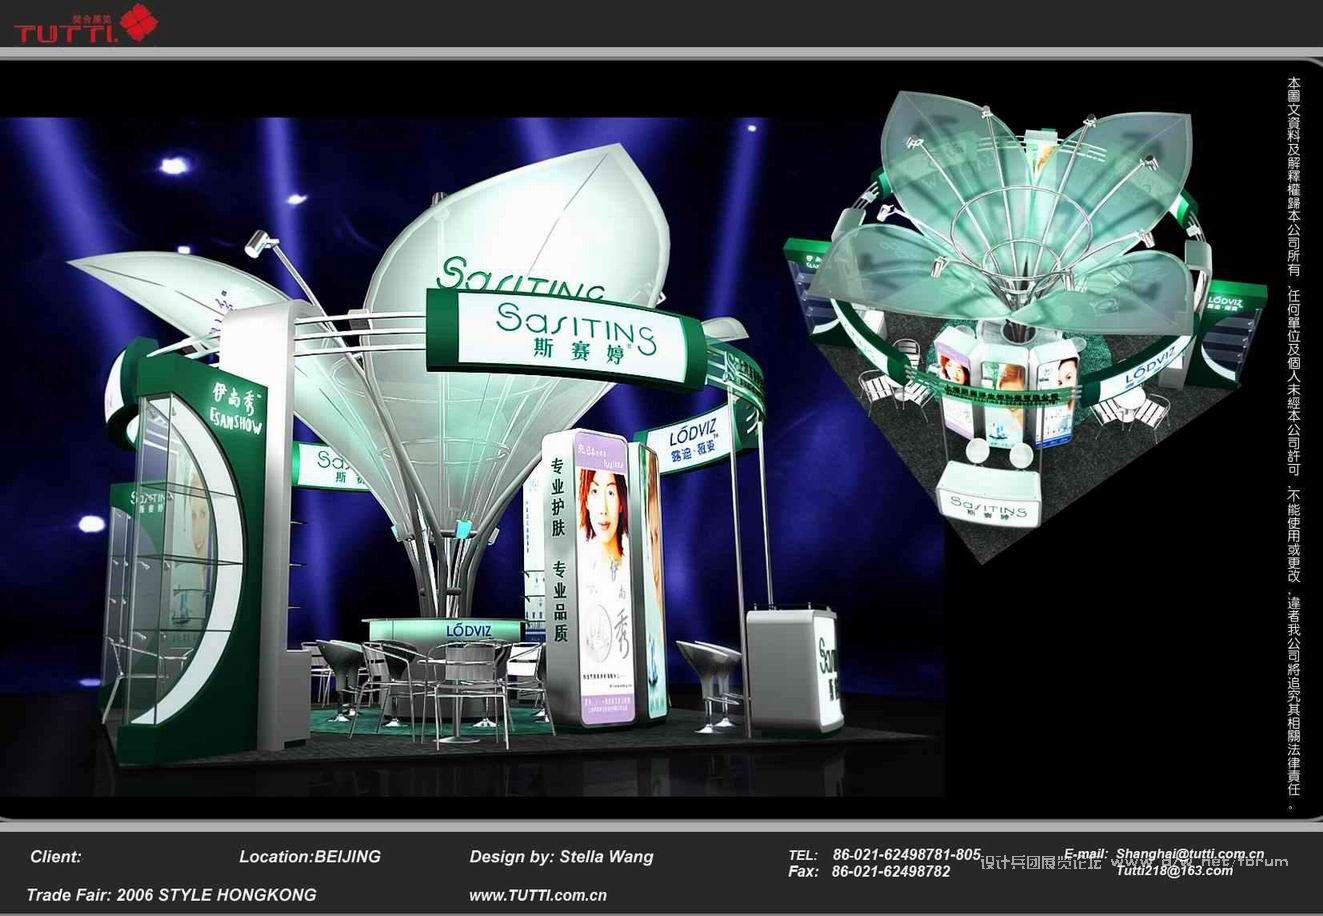Screen dimensions: 1323x916
Task: Click the 'Client:' label
Action: coord(56,857)
